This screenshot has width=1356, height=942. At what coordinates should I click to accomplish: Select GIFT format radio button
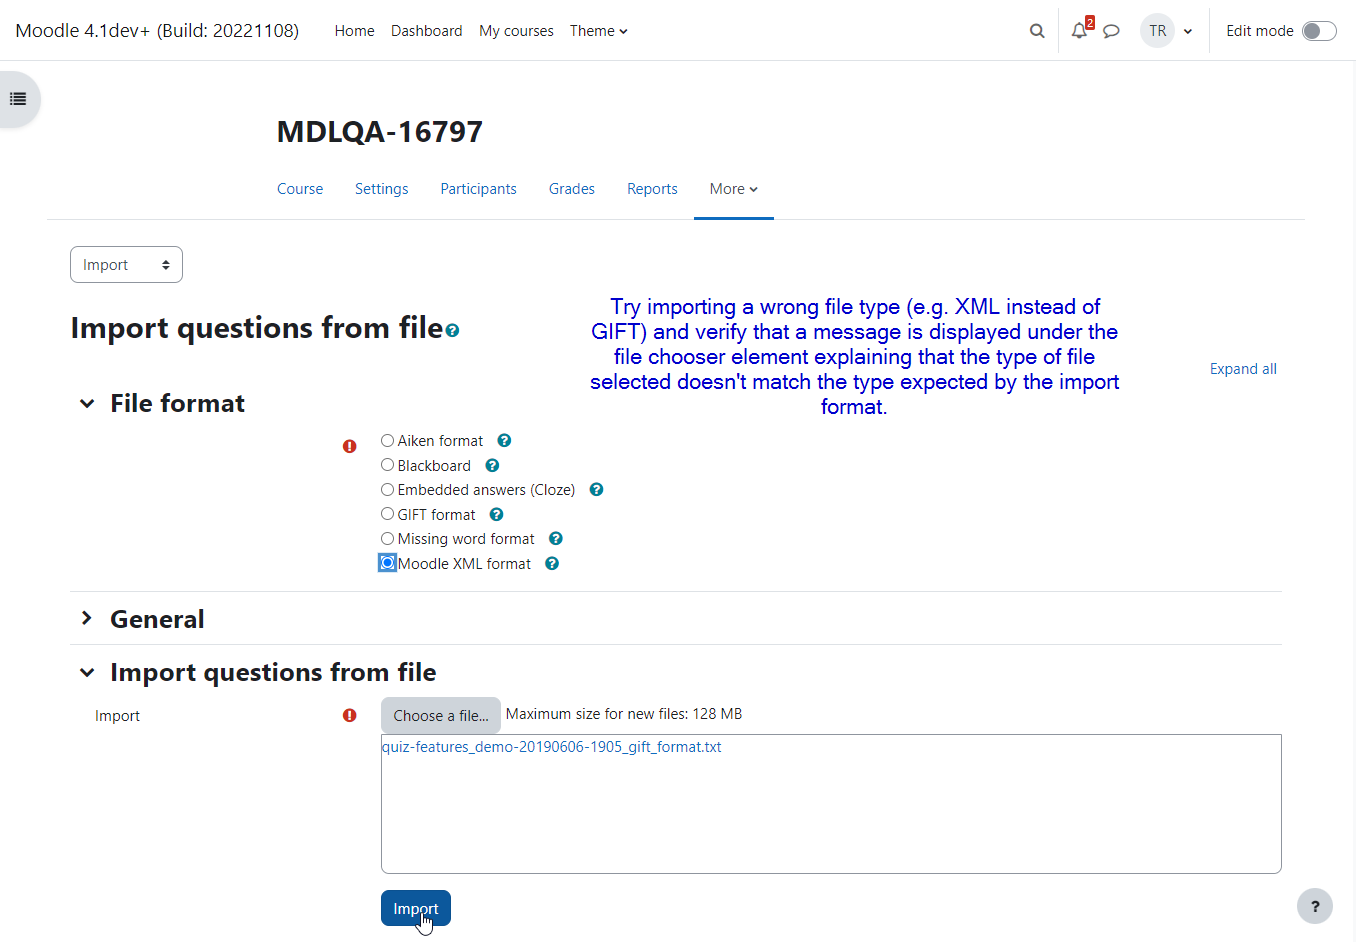click(387, 514)
